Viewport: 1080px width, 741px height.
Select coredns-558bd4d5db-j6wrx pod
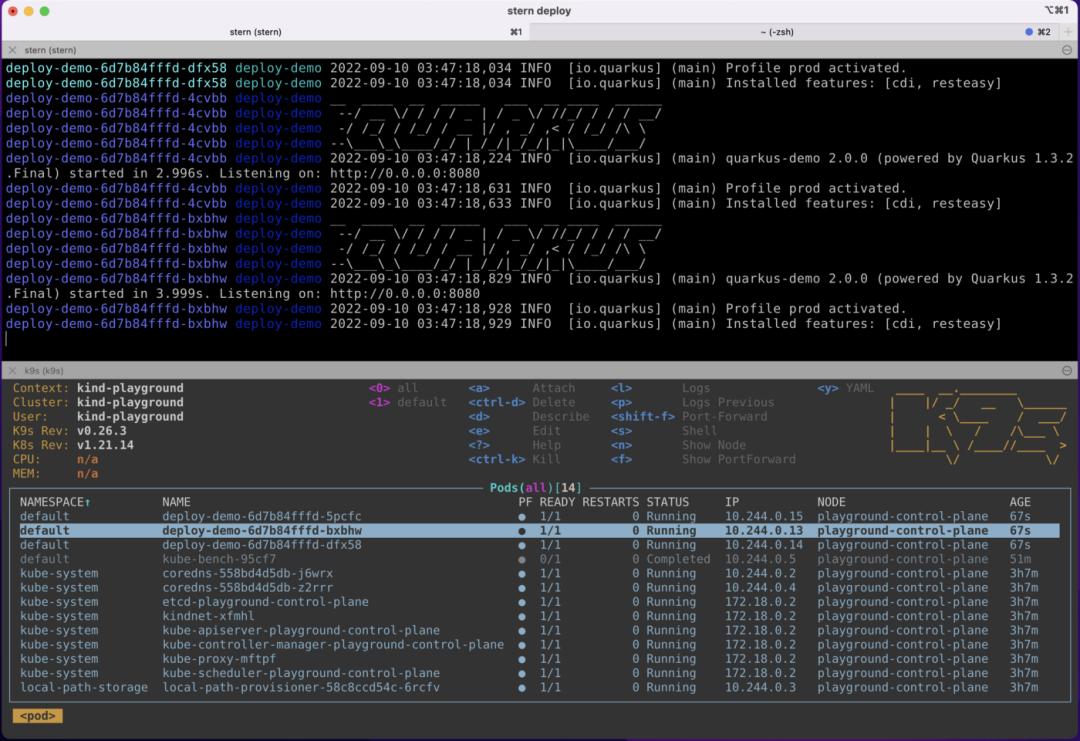[x=539, y=574]
